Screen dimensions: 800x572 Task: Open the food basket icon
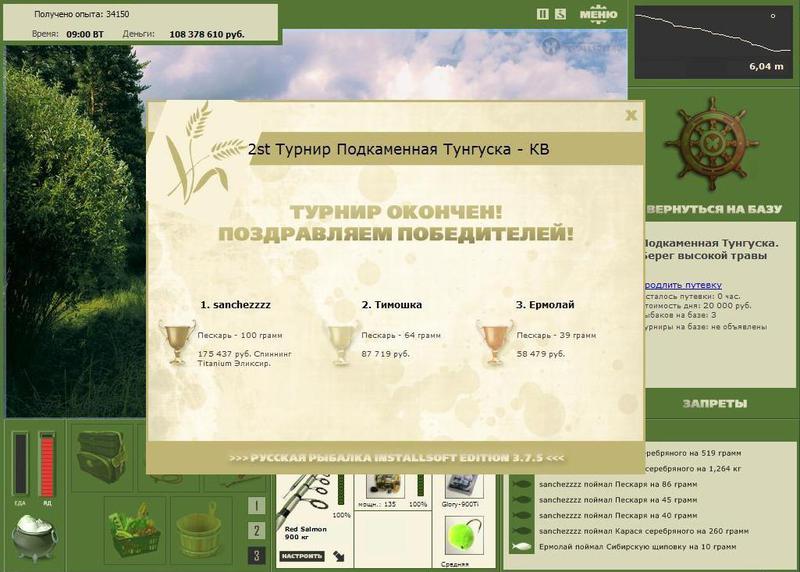click(x=134, y=531)
